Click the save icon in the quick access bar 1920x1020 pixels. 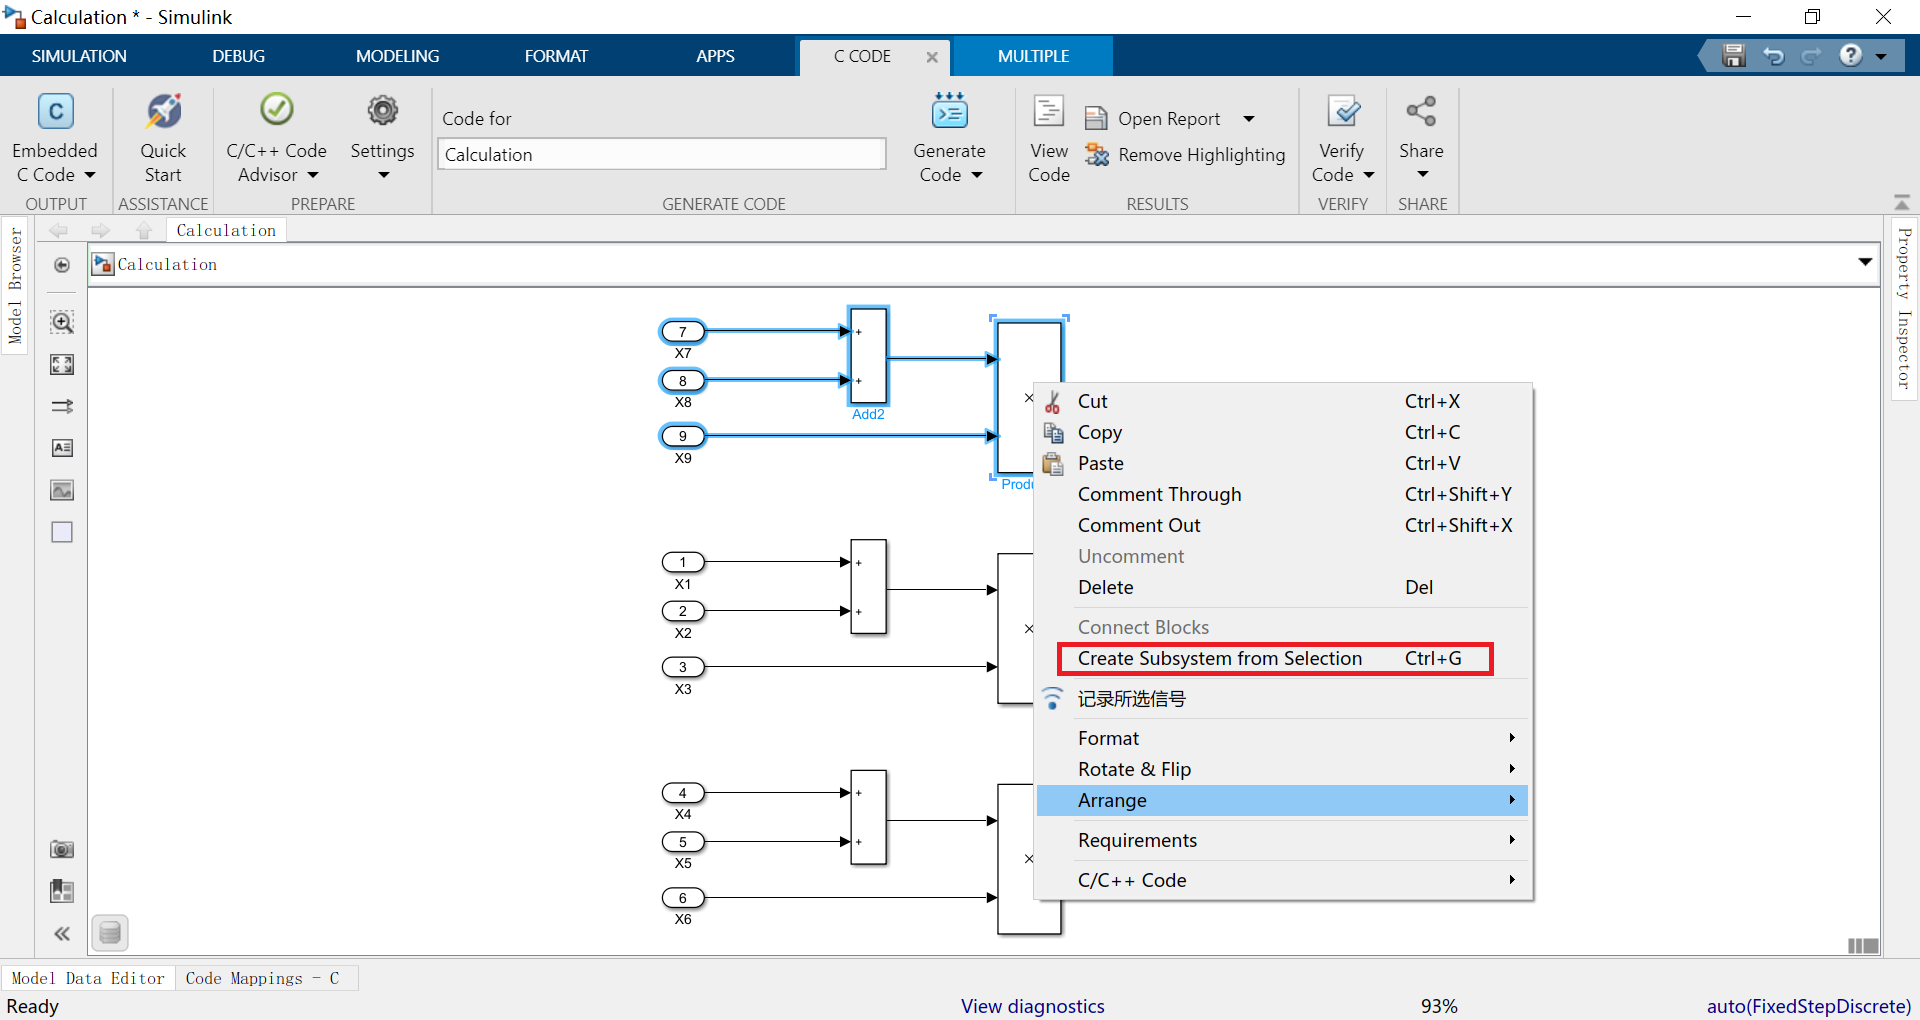[x=1734, y=56]
